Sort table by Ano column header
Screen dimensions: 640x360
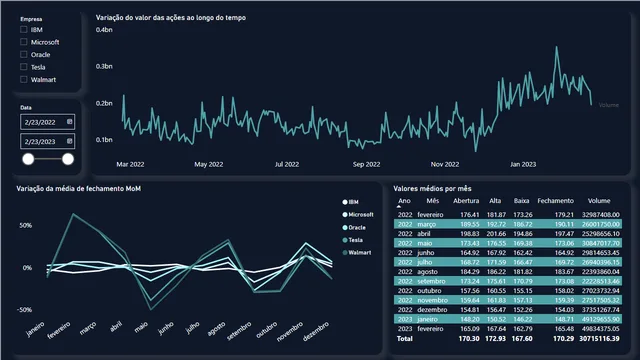tap(404, 200)
